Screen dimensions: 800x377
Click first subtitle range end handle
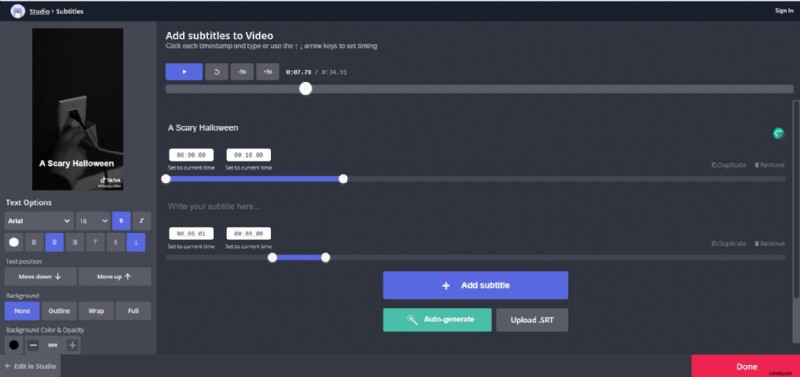pos(343,179)
